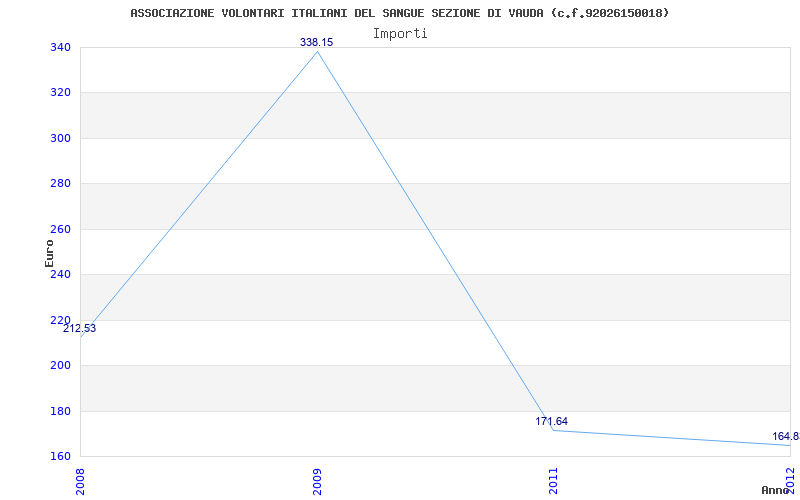Click the 2011 x-axis year label
Screen dimensions: 800x500
pos(554,482)
